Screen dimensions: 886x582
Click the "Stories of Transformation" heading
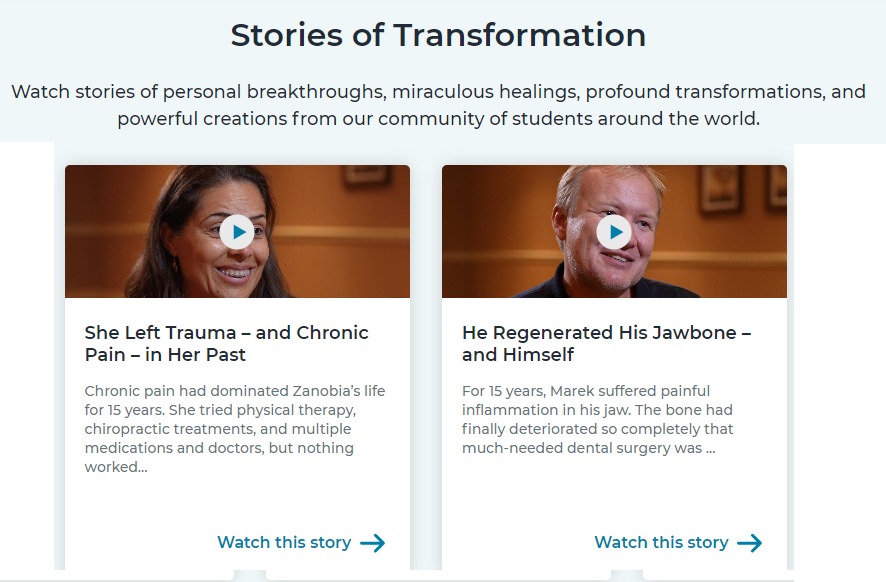(x=438, y=35)
